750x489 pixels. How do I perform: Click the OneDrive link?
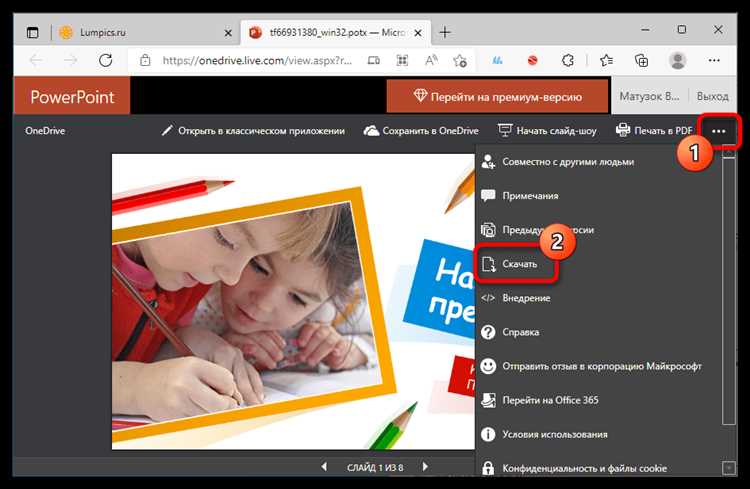pos(47,131)
